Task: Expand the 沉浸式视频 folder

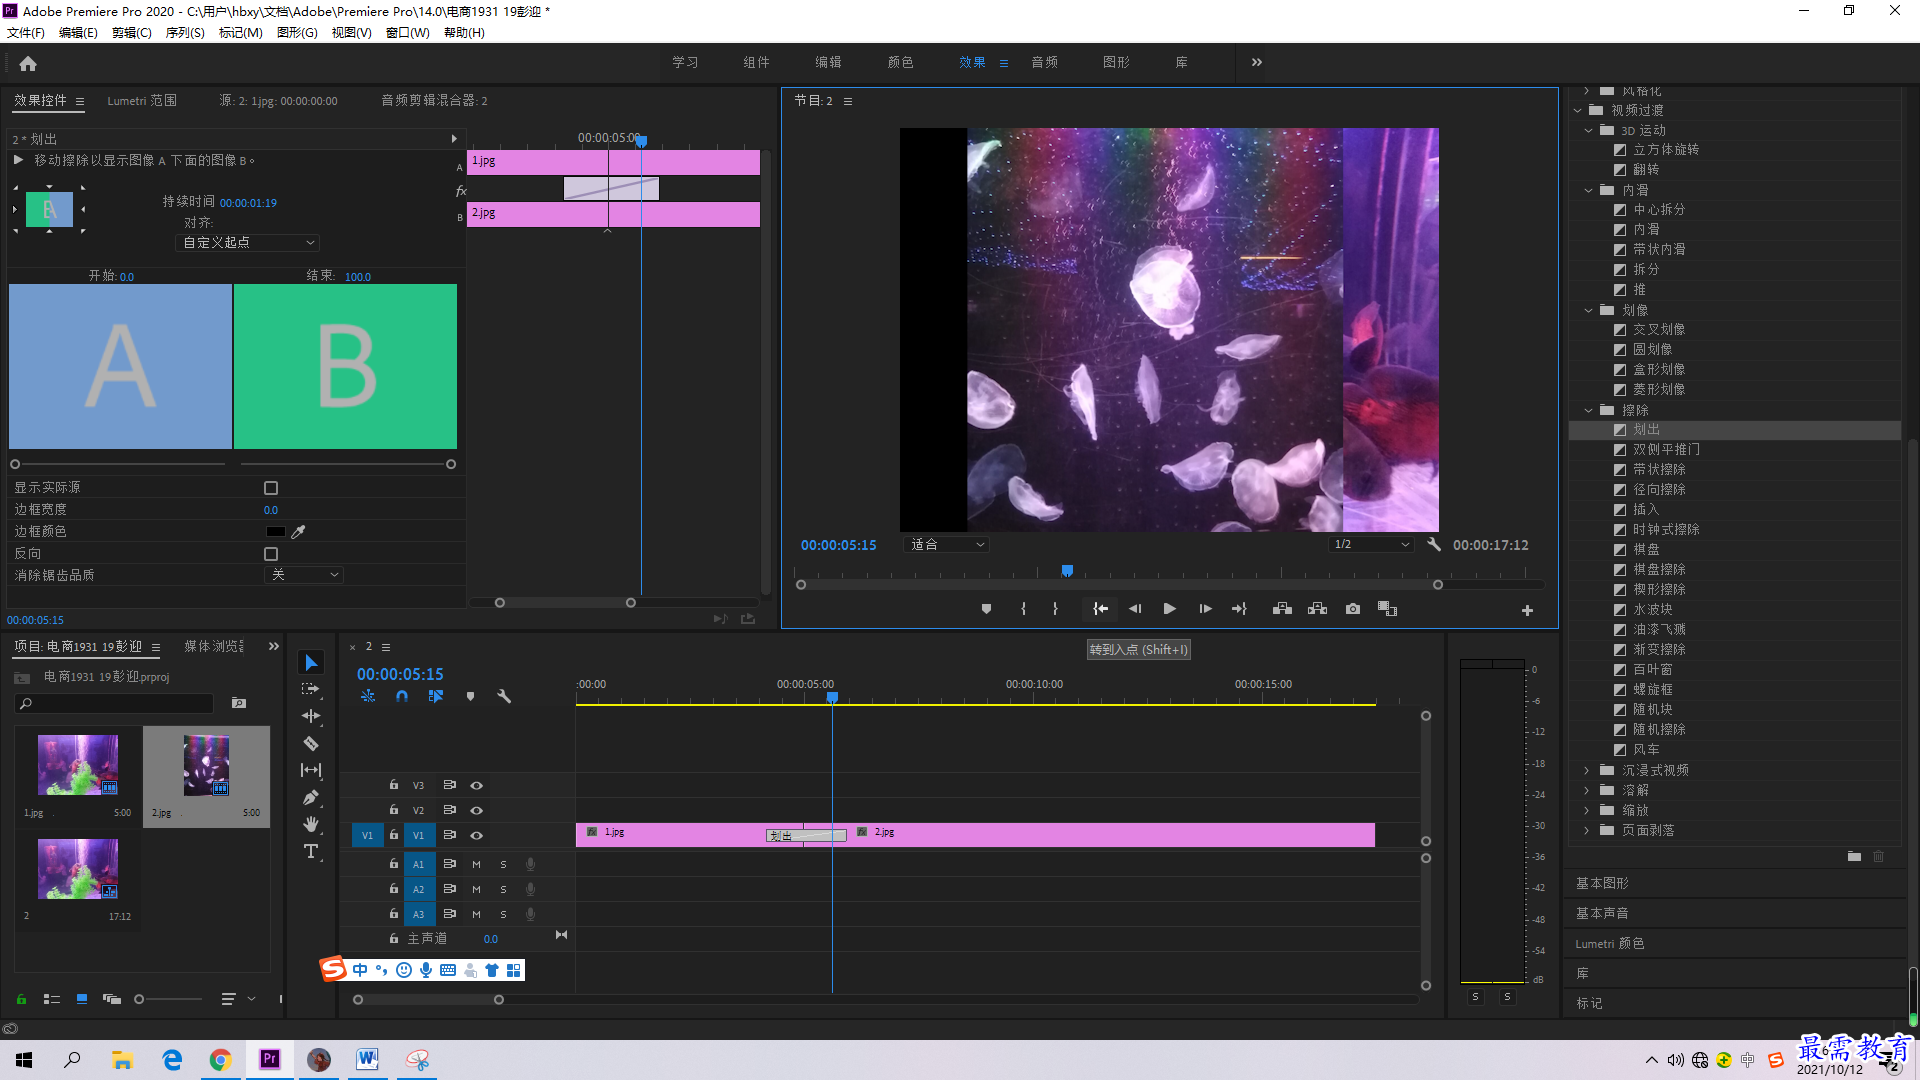Action: pos(1588,770)
